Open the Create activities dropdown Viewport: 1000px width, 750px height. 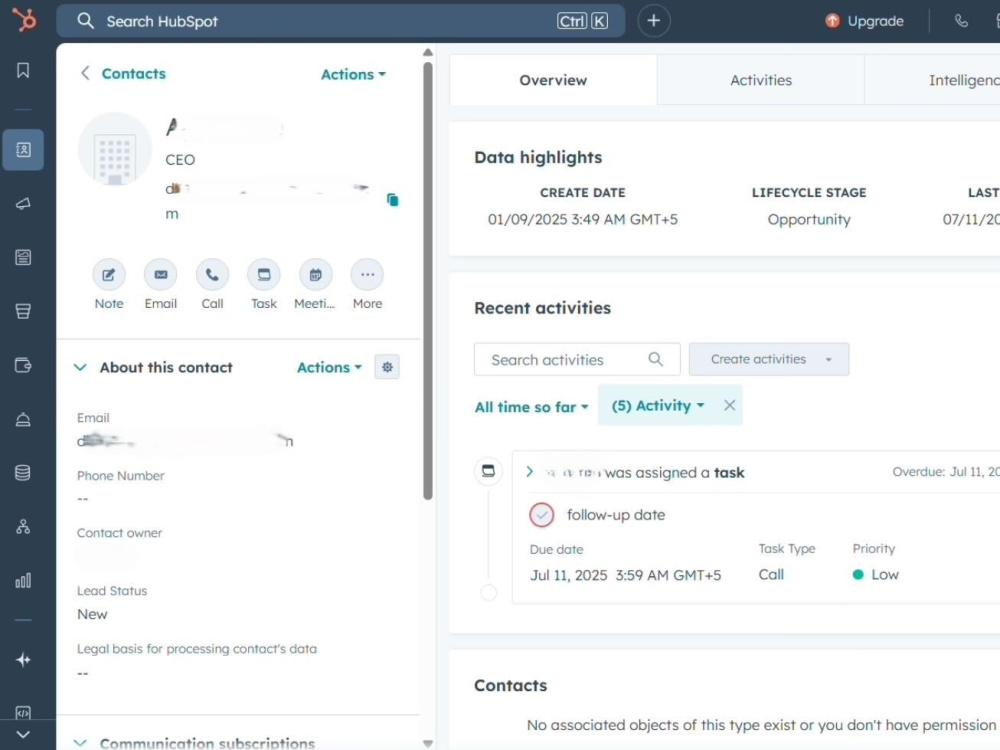(768, 359)
